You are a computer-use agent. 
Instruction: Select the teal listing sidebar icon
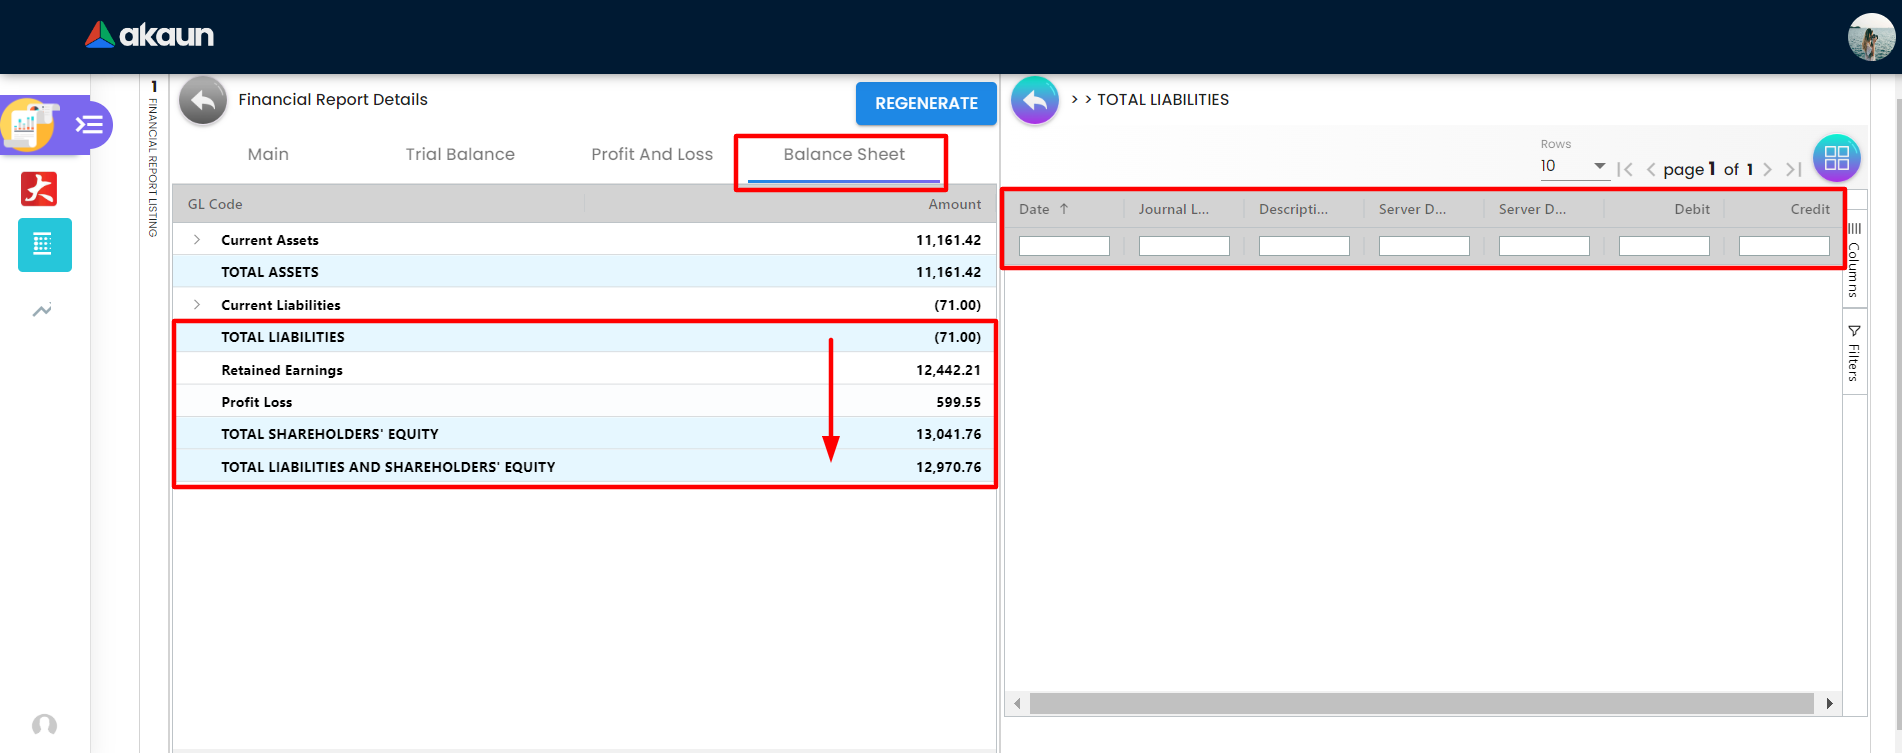pos(44,245)
